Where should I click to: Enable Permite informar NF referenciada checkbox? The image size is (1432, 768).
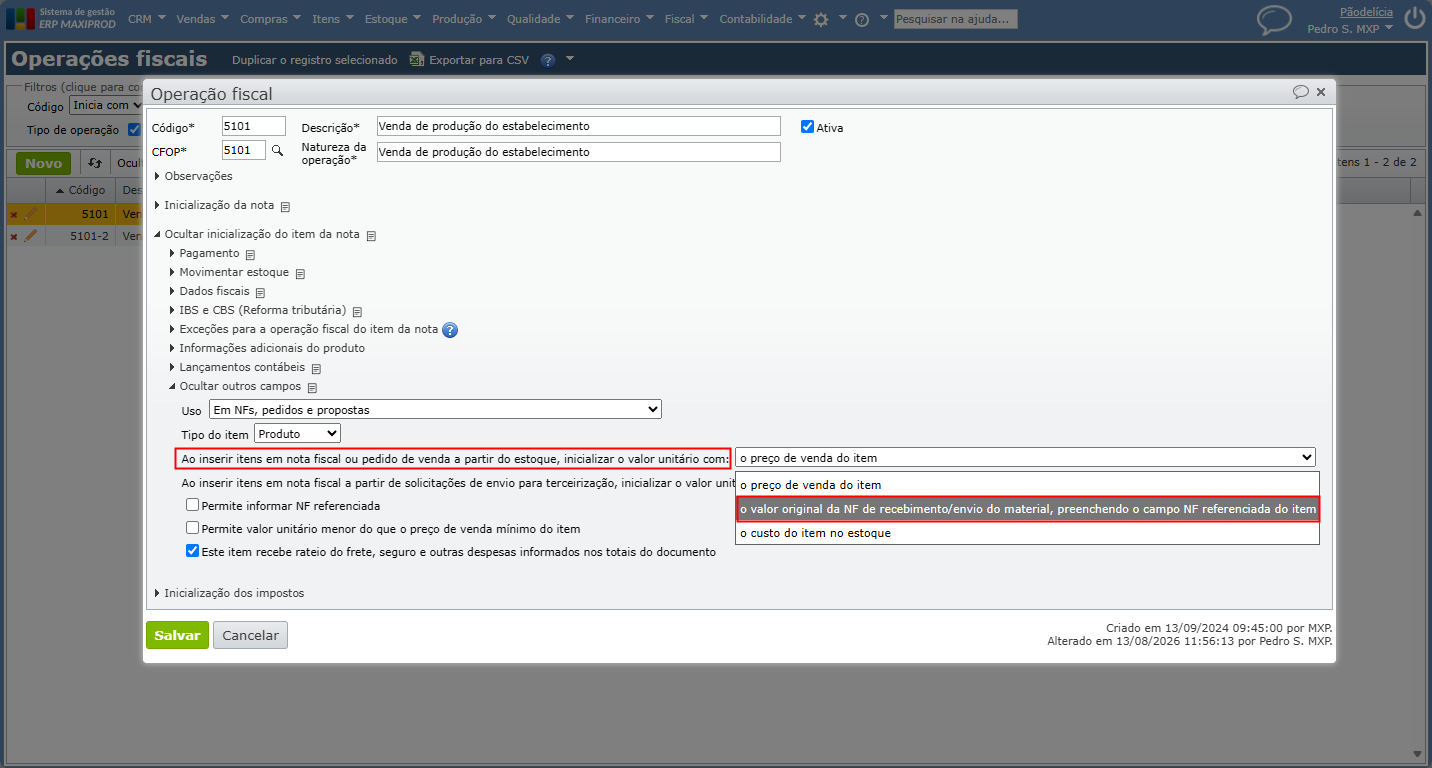point(193,506)
